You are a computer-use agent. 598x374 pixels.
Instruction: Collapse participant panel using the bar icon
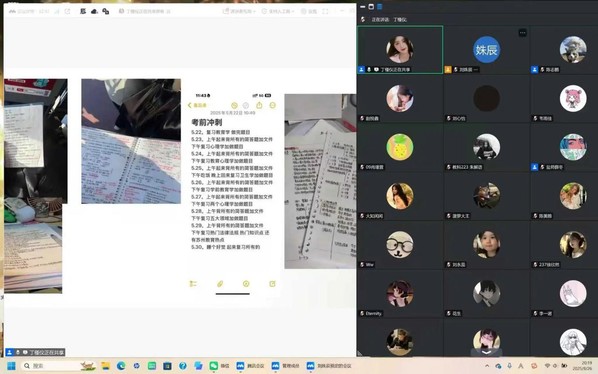362,7
